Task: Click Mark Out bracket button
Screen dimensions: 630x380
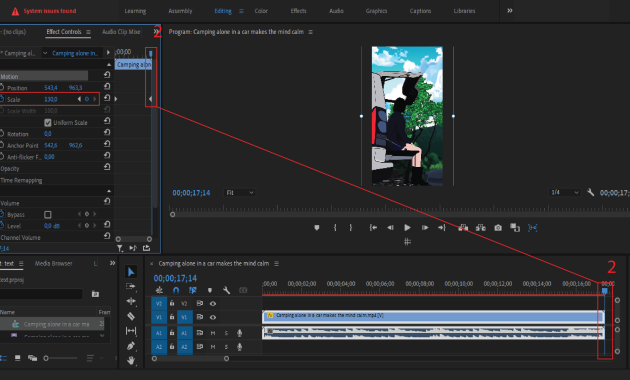Action: [x=351, y=228]
